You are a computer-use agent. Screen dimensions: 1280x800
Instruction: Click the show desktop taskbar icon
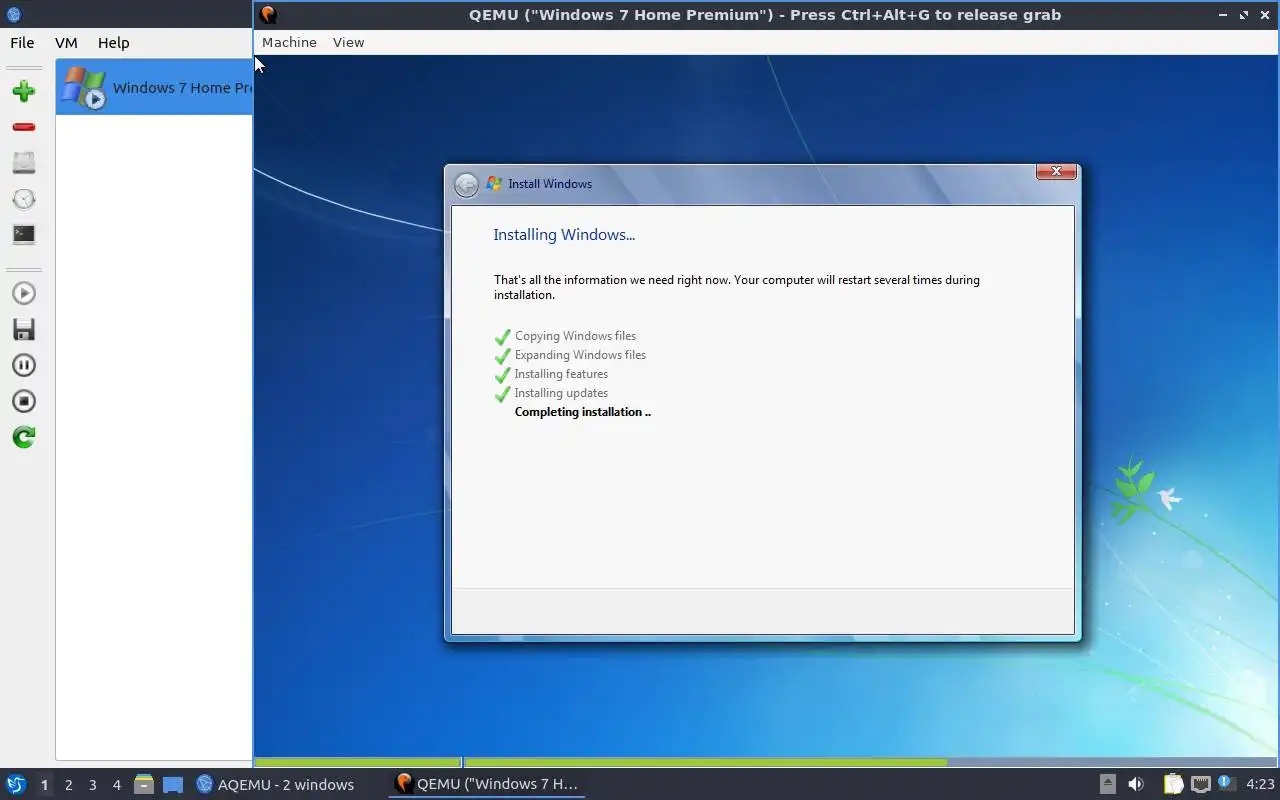173,785
